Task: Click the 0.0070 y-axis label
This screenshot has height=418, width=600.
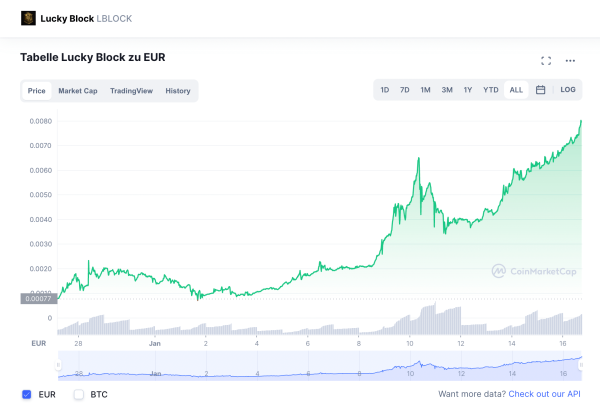Action: click(x=41, y=146)
